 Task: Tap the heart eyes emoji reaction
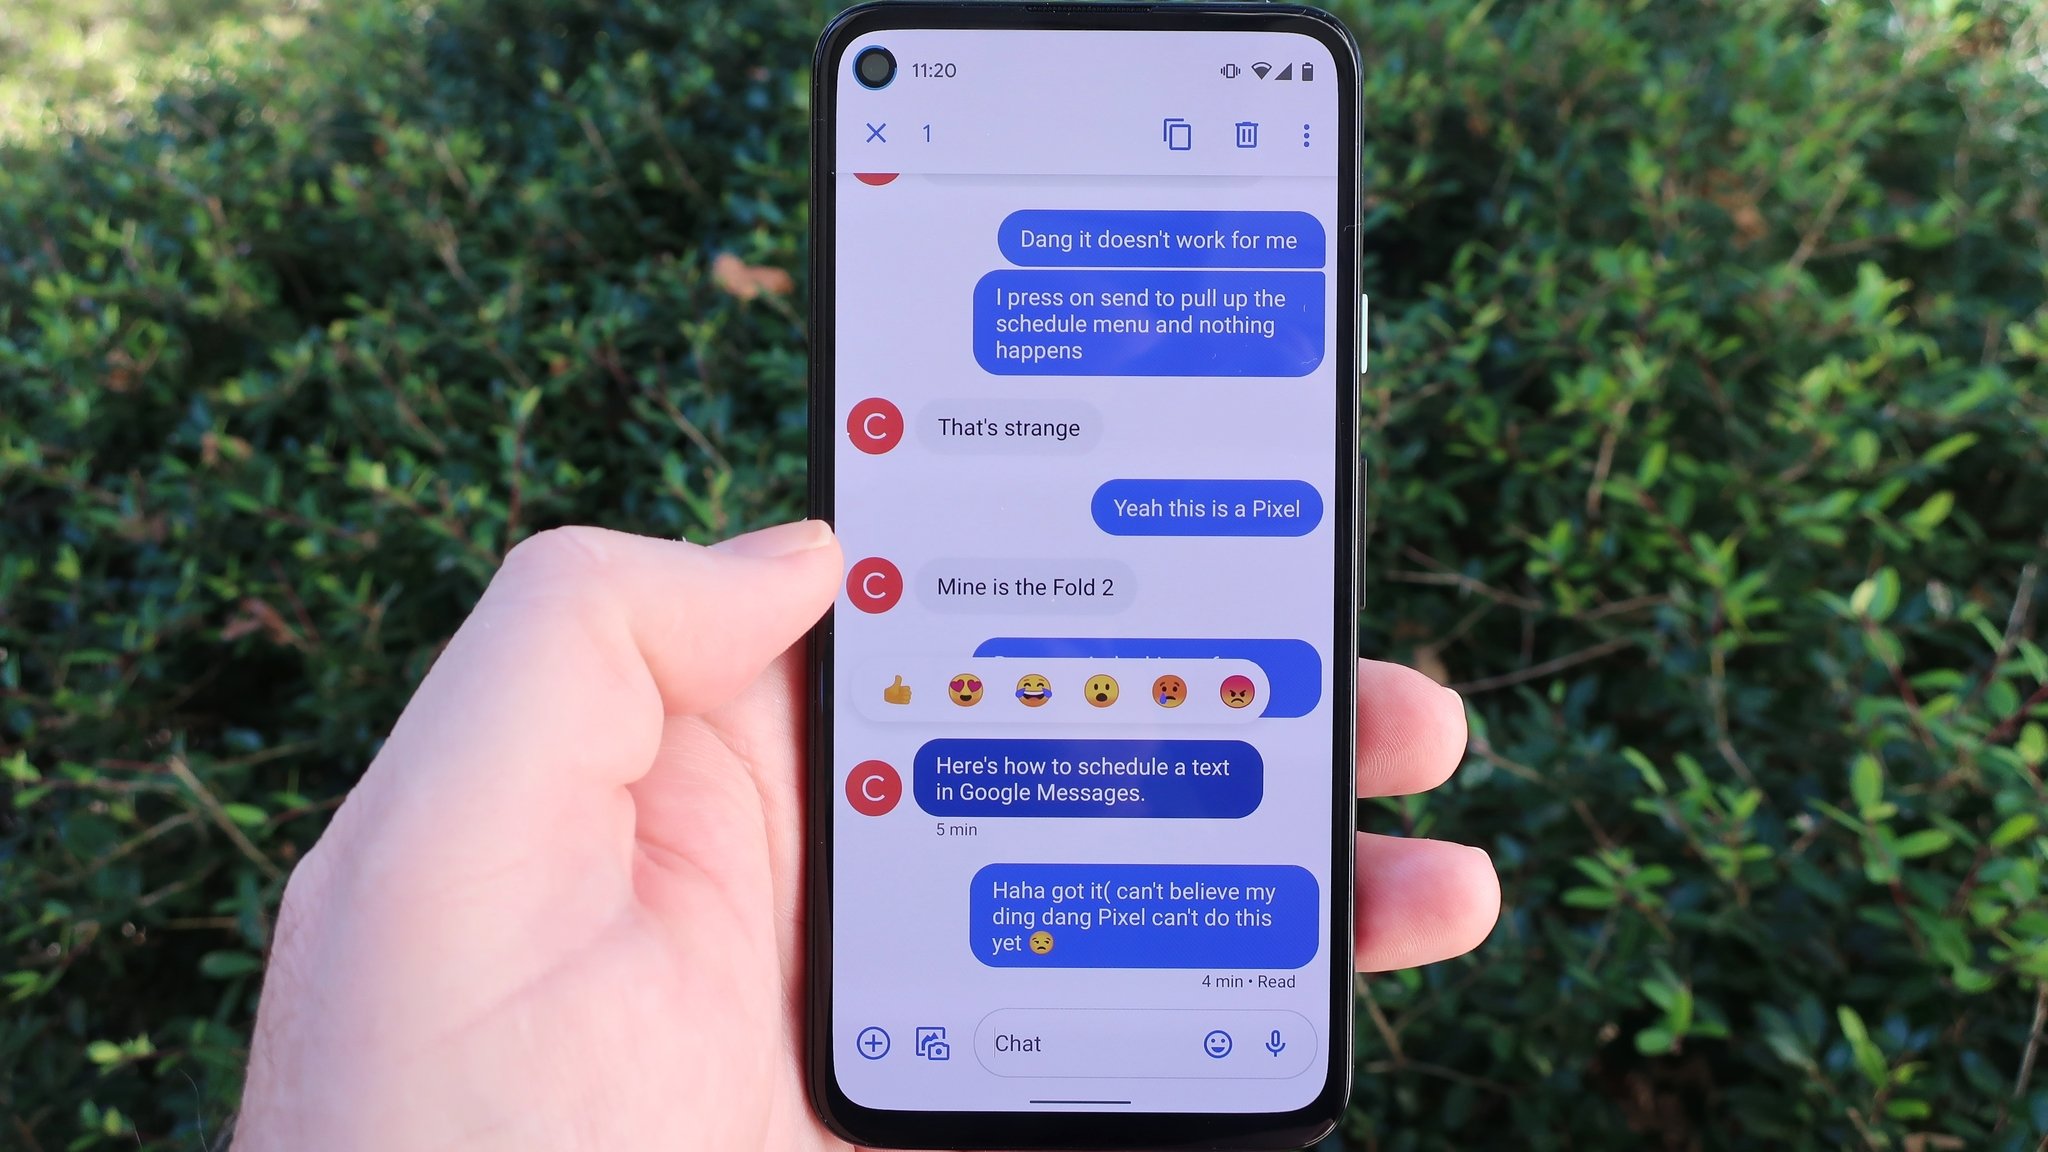[964, 689]
